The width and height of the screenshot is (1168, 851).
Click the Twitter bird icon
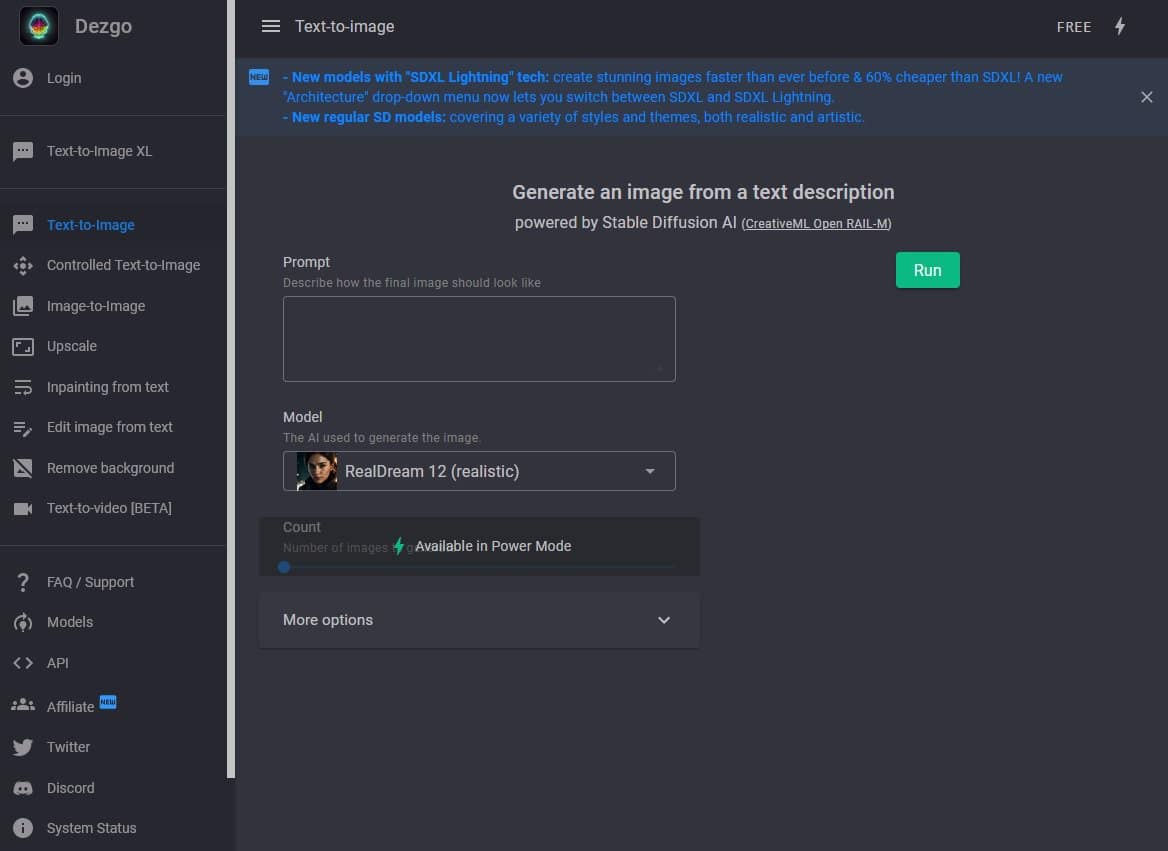click(x=23, y=747)
